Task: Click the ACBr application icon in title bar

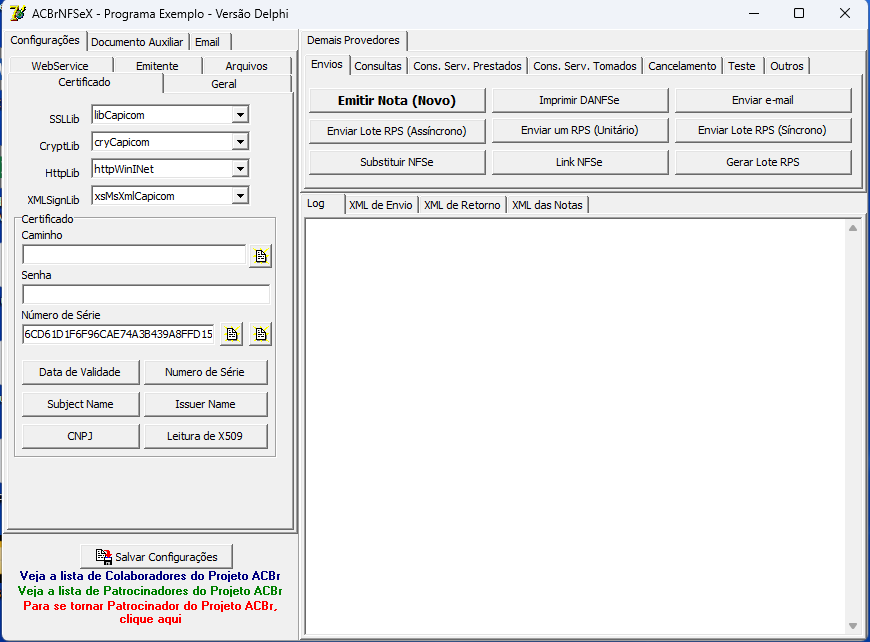Action: click(x=18, y=13)
